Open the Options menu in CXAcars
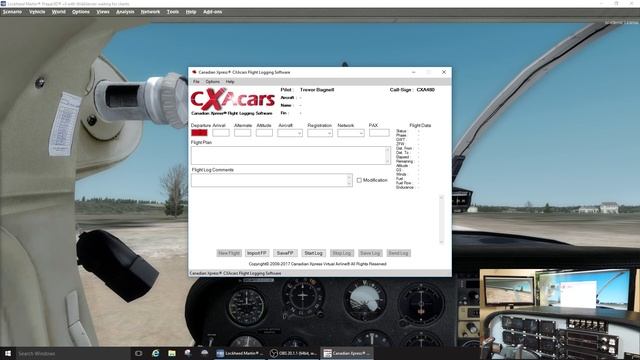The image size is (640, 360). 213,82
